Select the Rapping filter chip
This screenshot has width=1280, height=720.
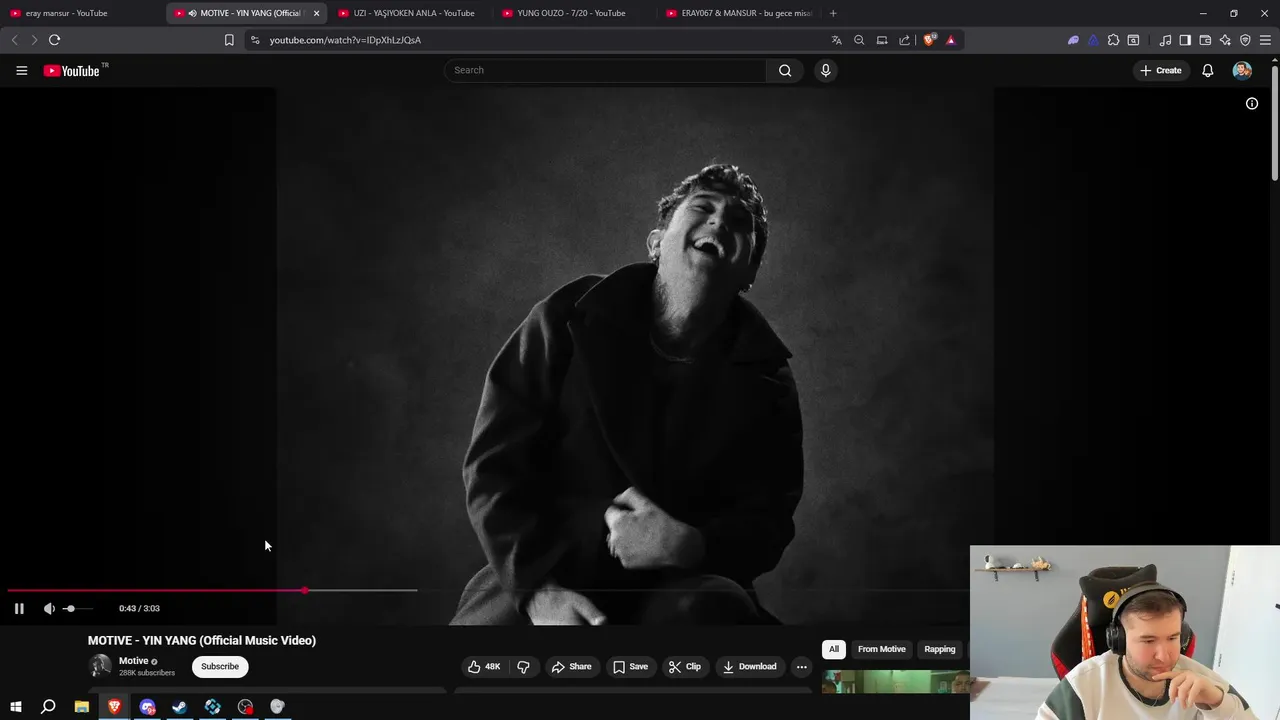939,649
